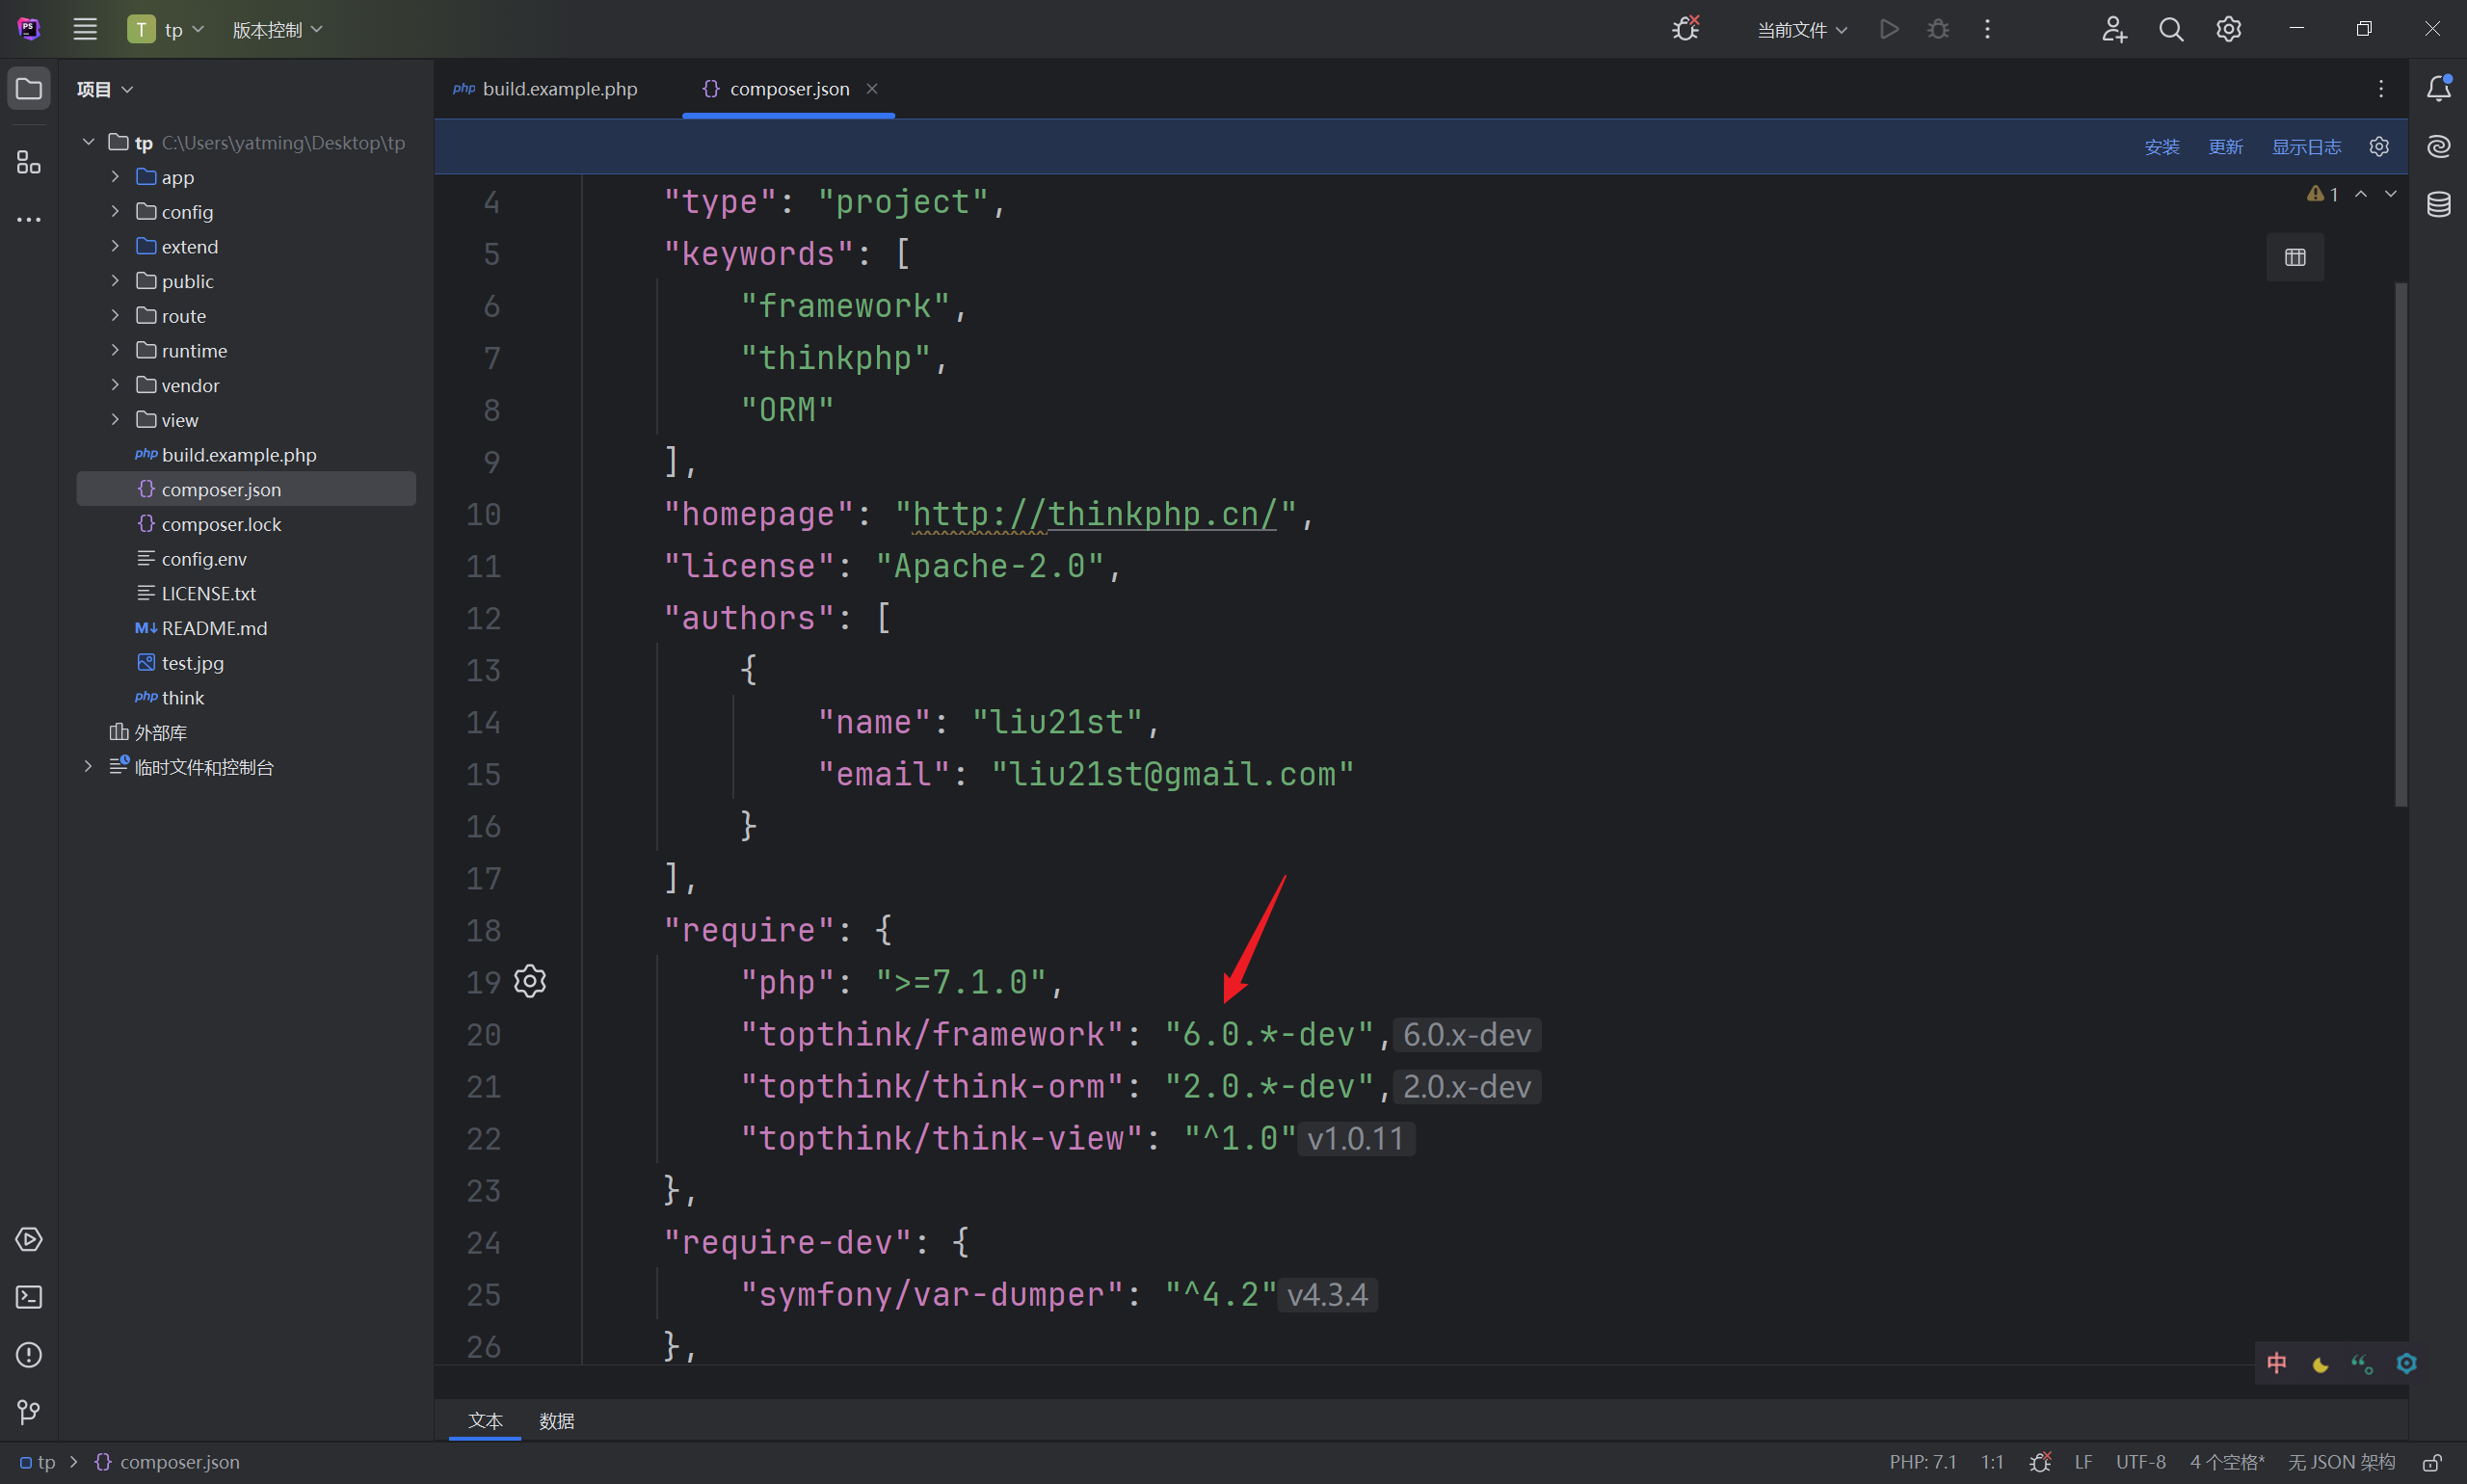The width and height of the screenshot is (2467, 1484).
Task: Open the 当前文件 run configuration dropdown
Action: (x=1801, y=30)
